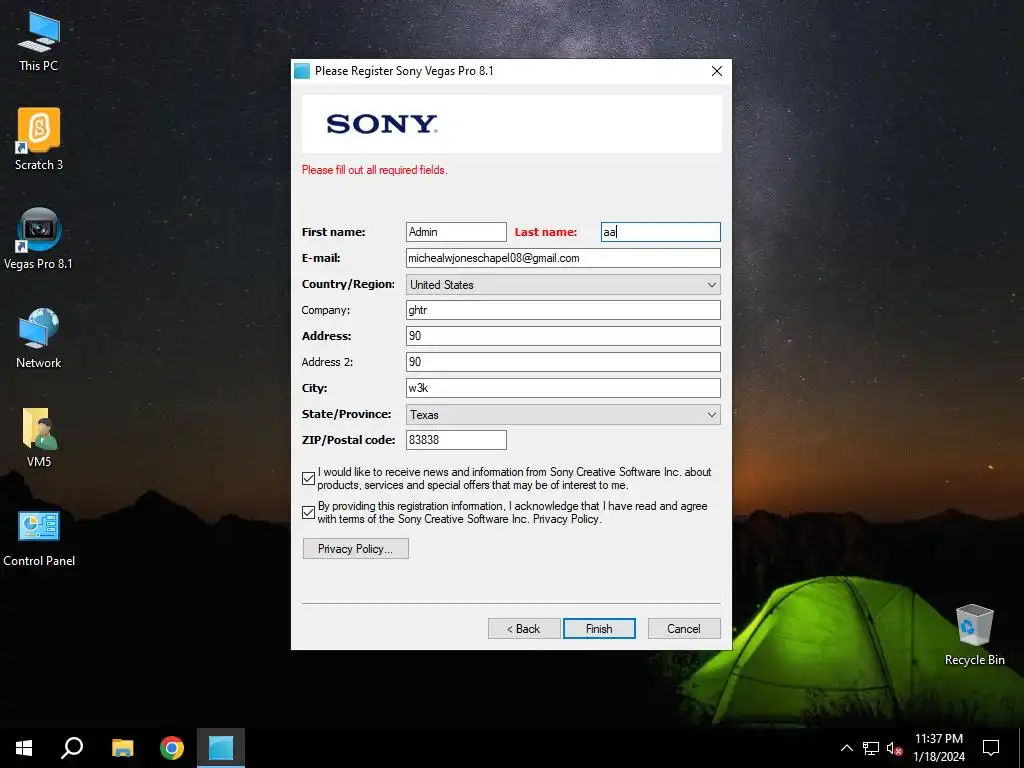The width and height of the screenshot is (1024, 768).
Task: Click the Privacy Policy... button
Action: coord(356,549)
